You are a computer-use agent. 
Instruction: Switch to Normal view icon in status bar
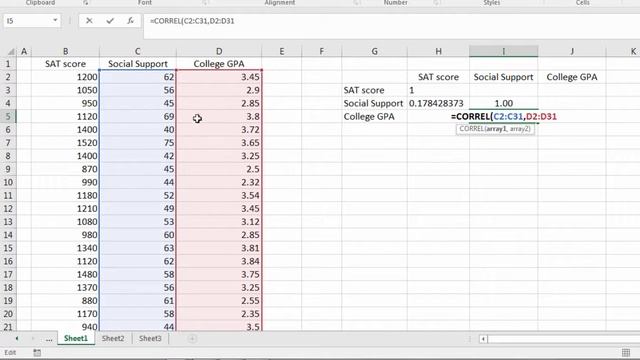[626, 353]
